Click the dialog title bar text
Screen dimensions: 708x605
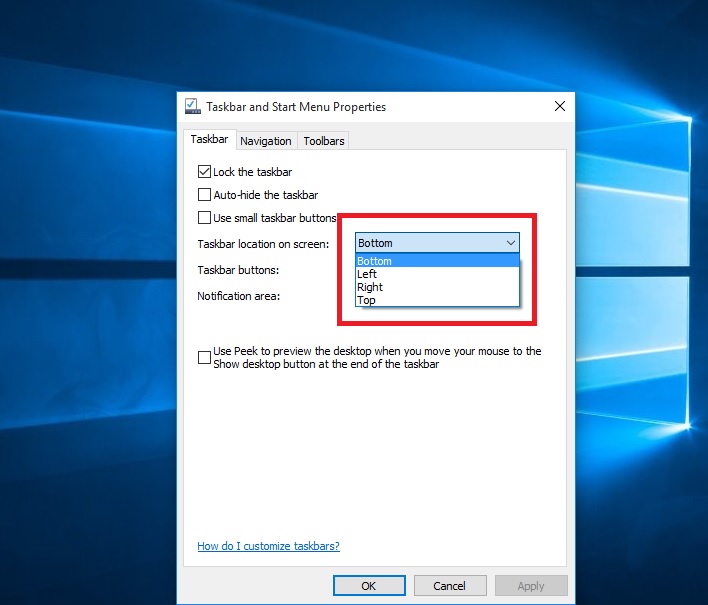click(296, 107)
